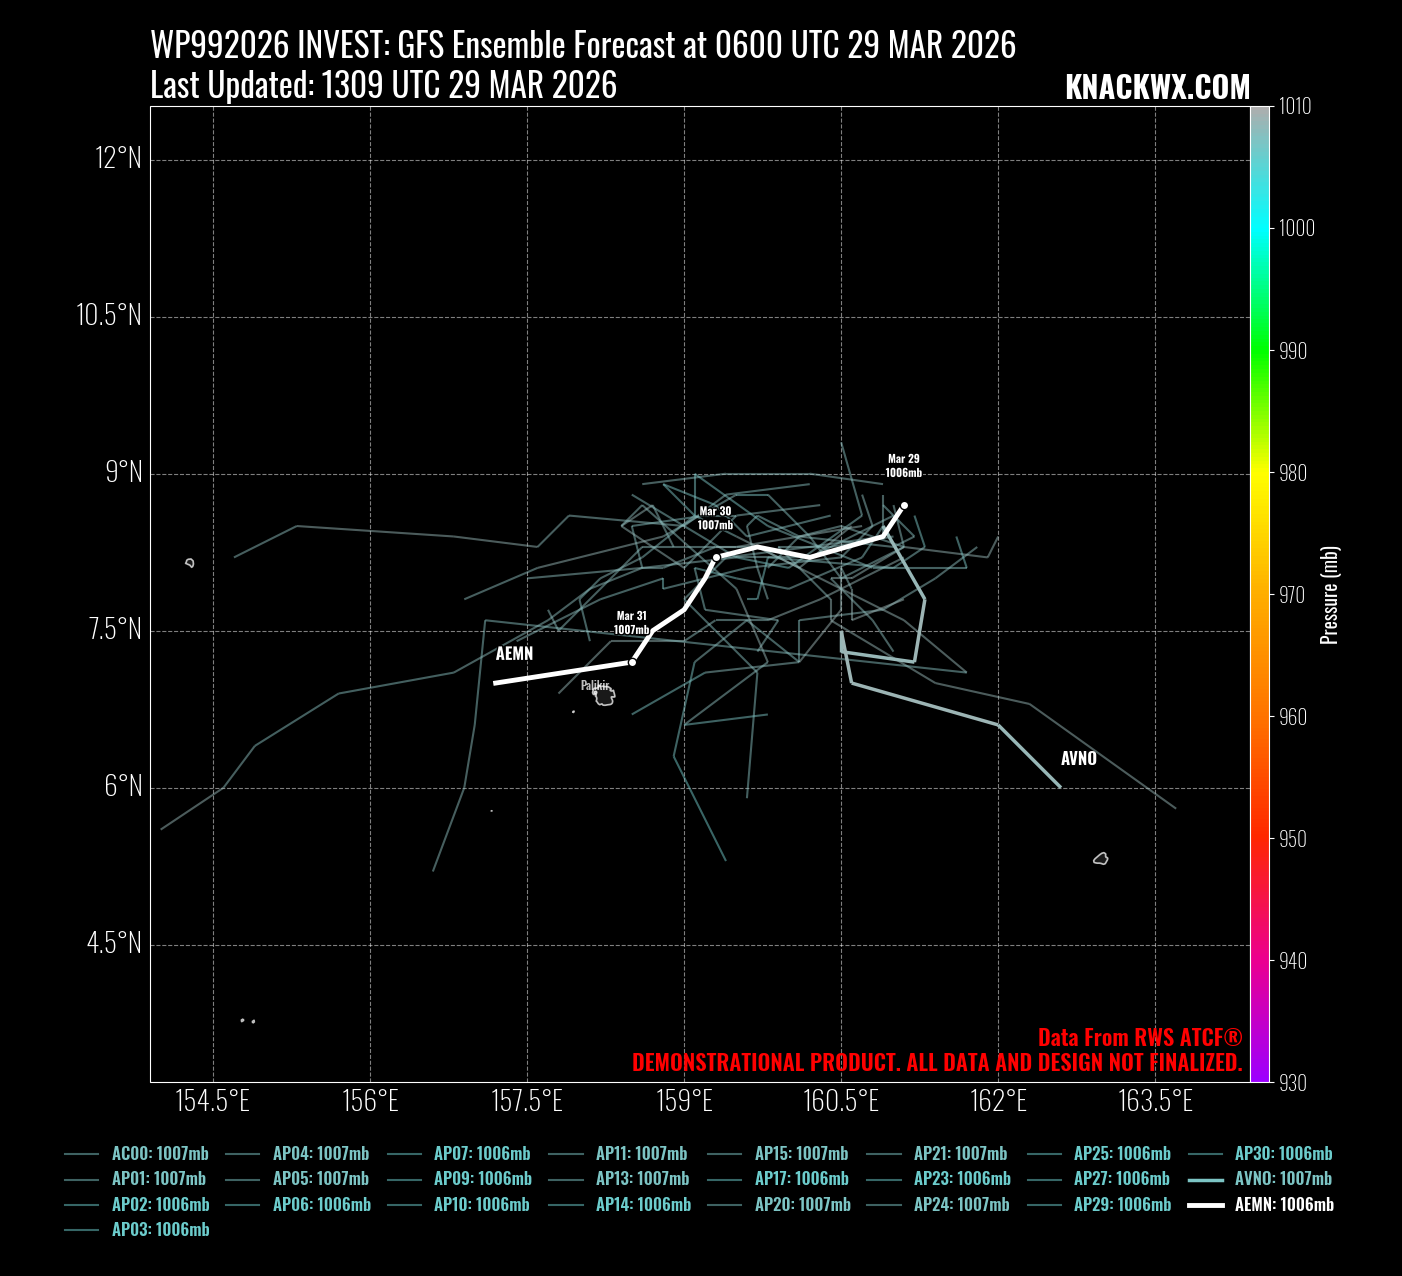Click the pressure colorbar near 1000 mb
This screenshot has height=1276, width=1402.
pos(1260,228)
